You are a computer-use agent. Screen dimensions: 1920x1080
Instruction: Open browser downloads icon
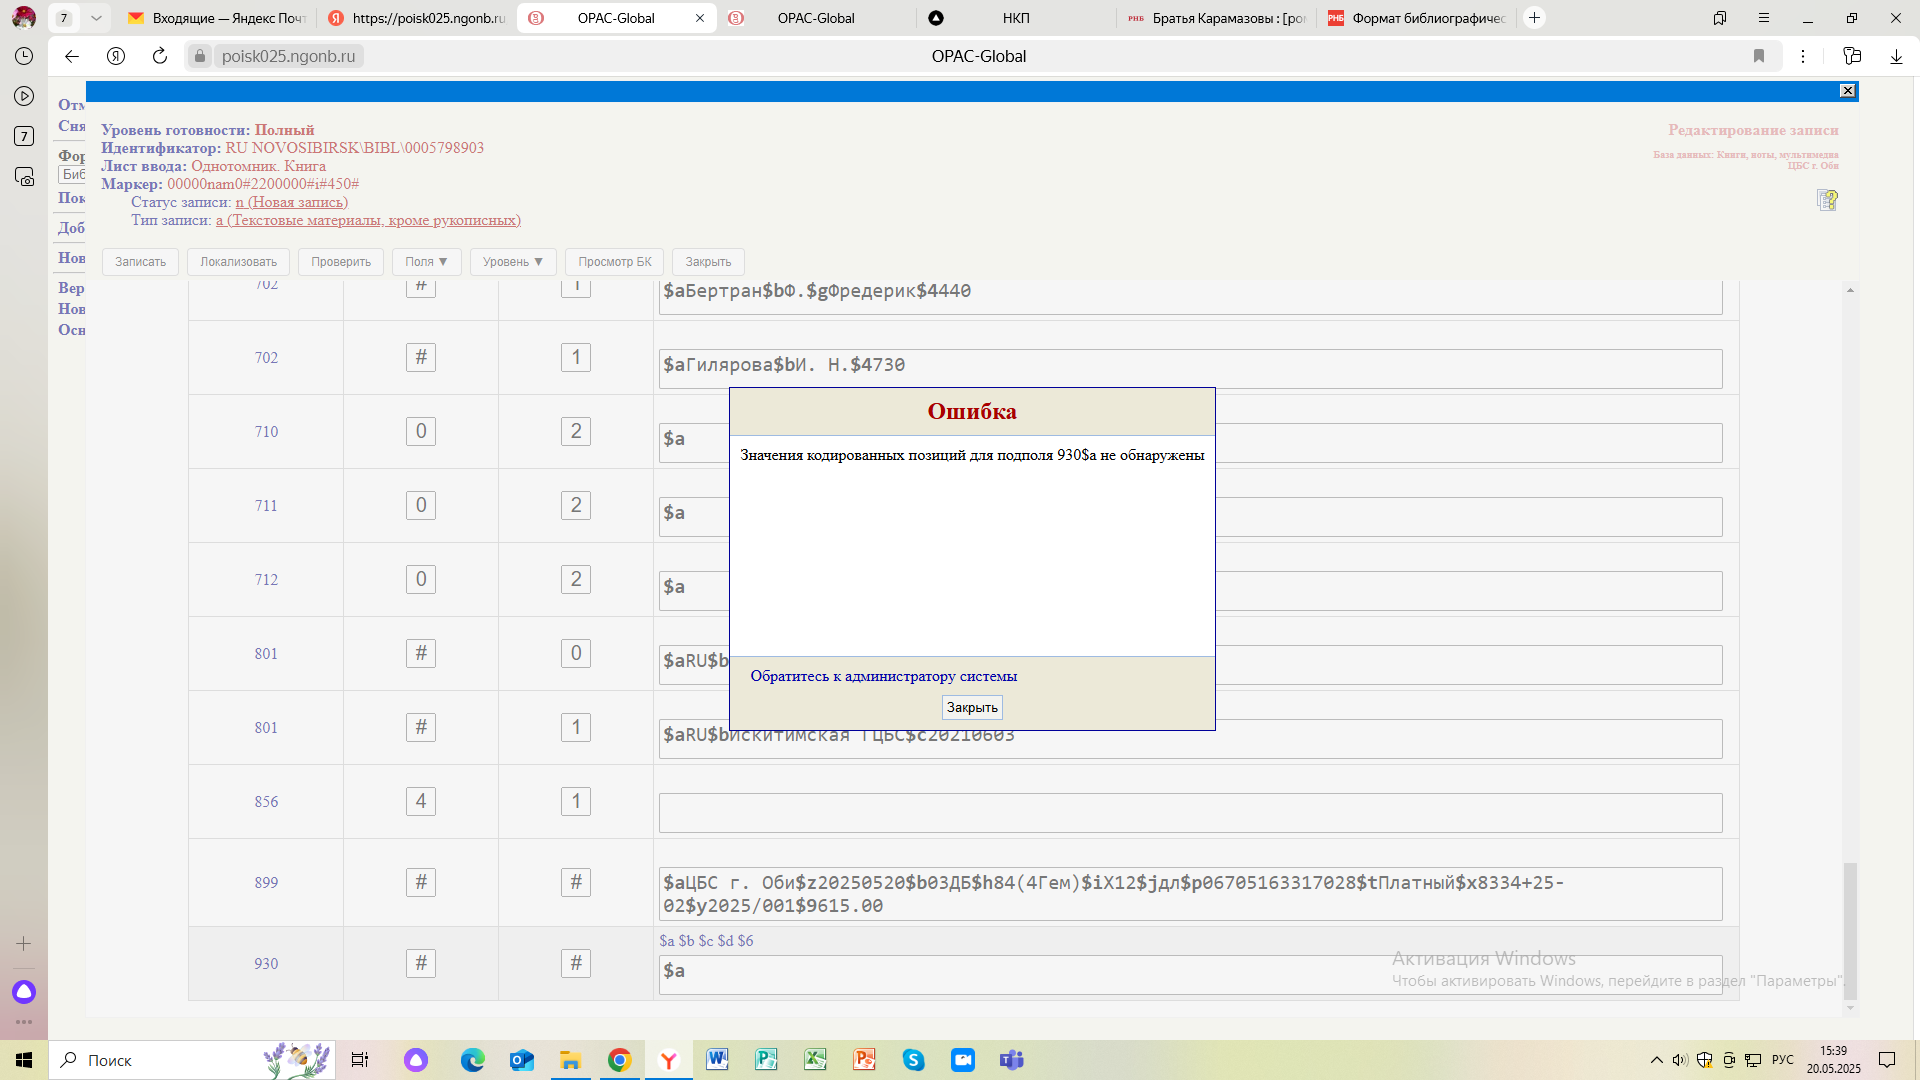[1896, 56]
